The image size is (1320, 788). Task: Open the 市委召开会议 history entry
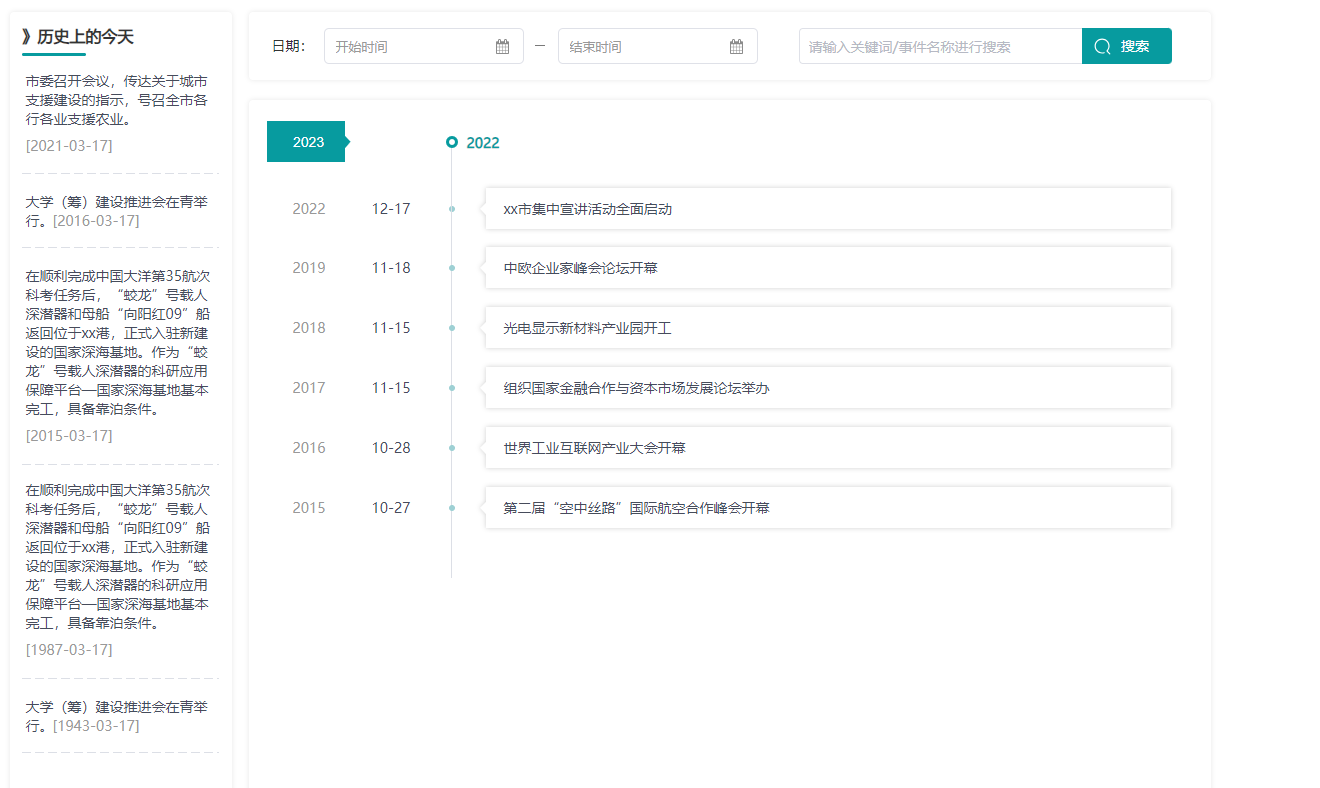(116, 100)
